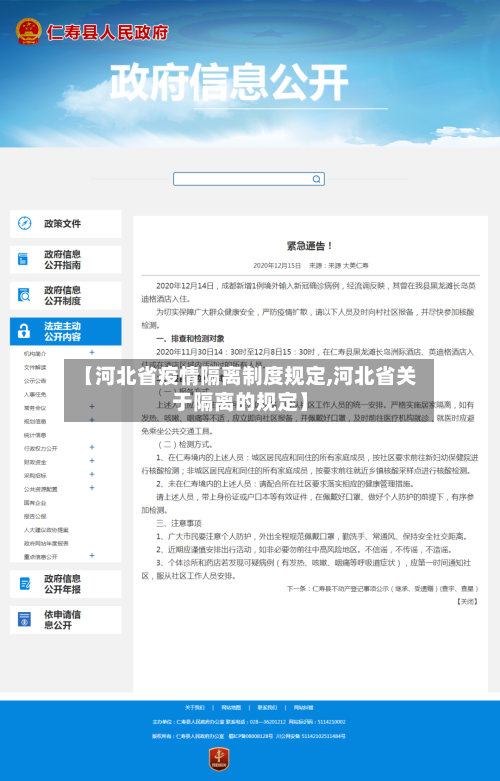Open the last footer link 网站纠错

(303, 707)
